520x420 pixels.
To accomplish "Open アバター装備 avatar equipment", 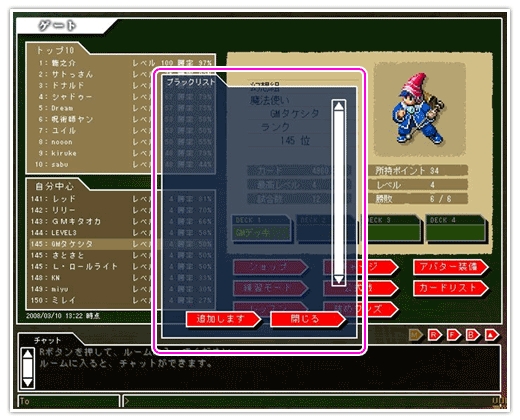I will [451, 267].
